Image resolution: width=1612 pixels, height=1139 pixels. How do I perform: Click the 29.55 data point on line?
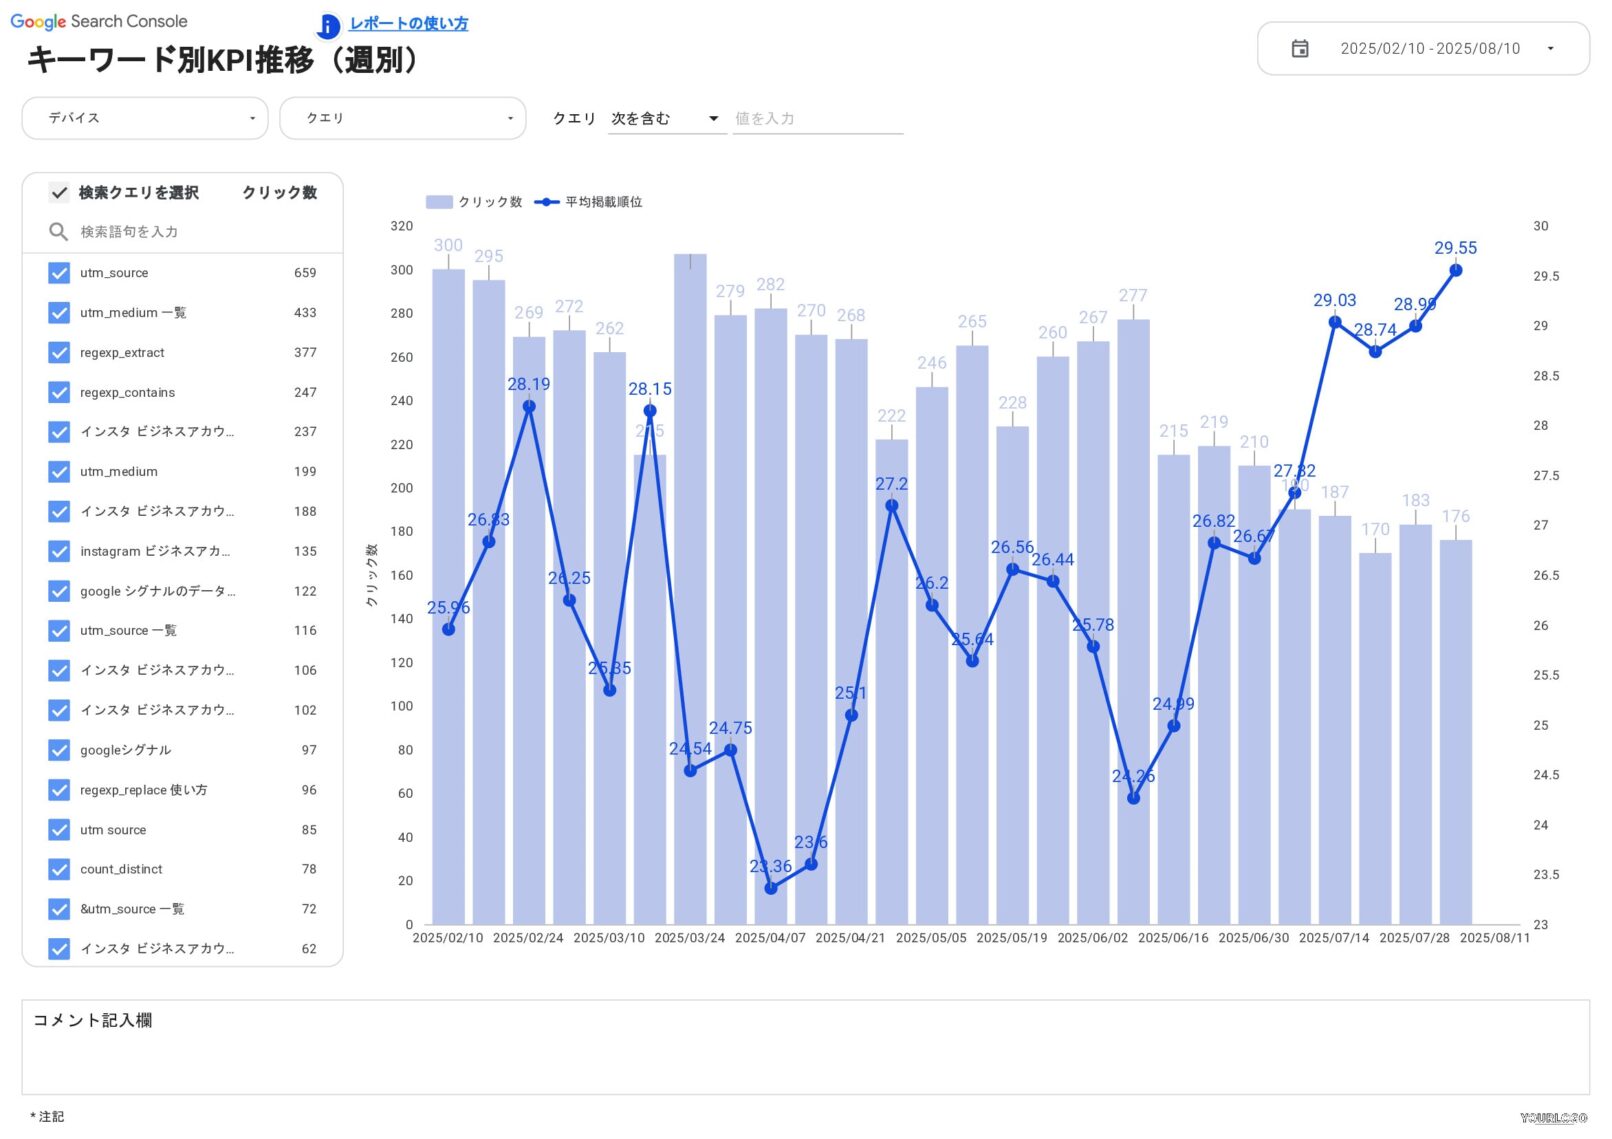(1455, 271)
